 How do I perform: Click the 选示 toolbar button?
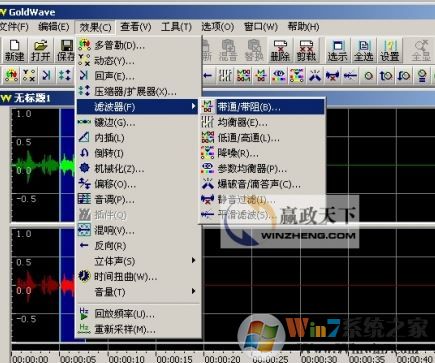(x=337, y=50)
